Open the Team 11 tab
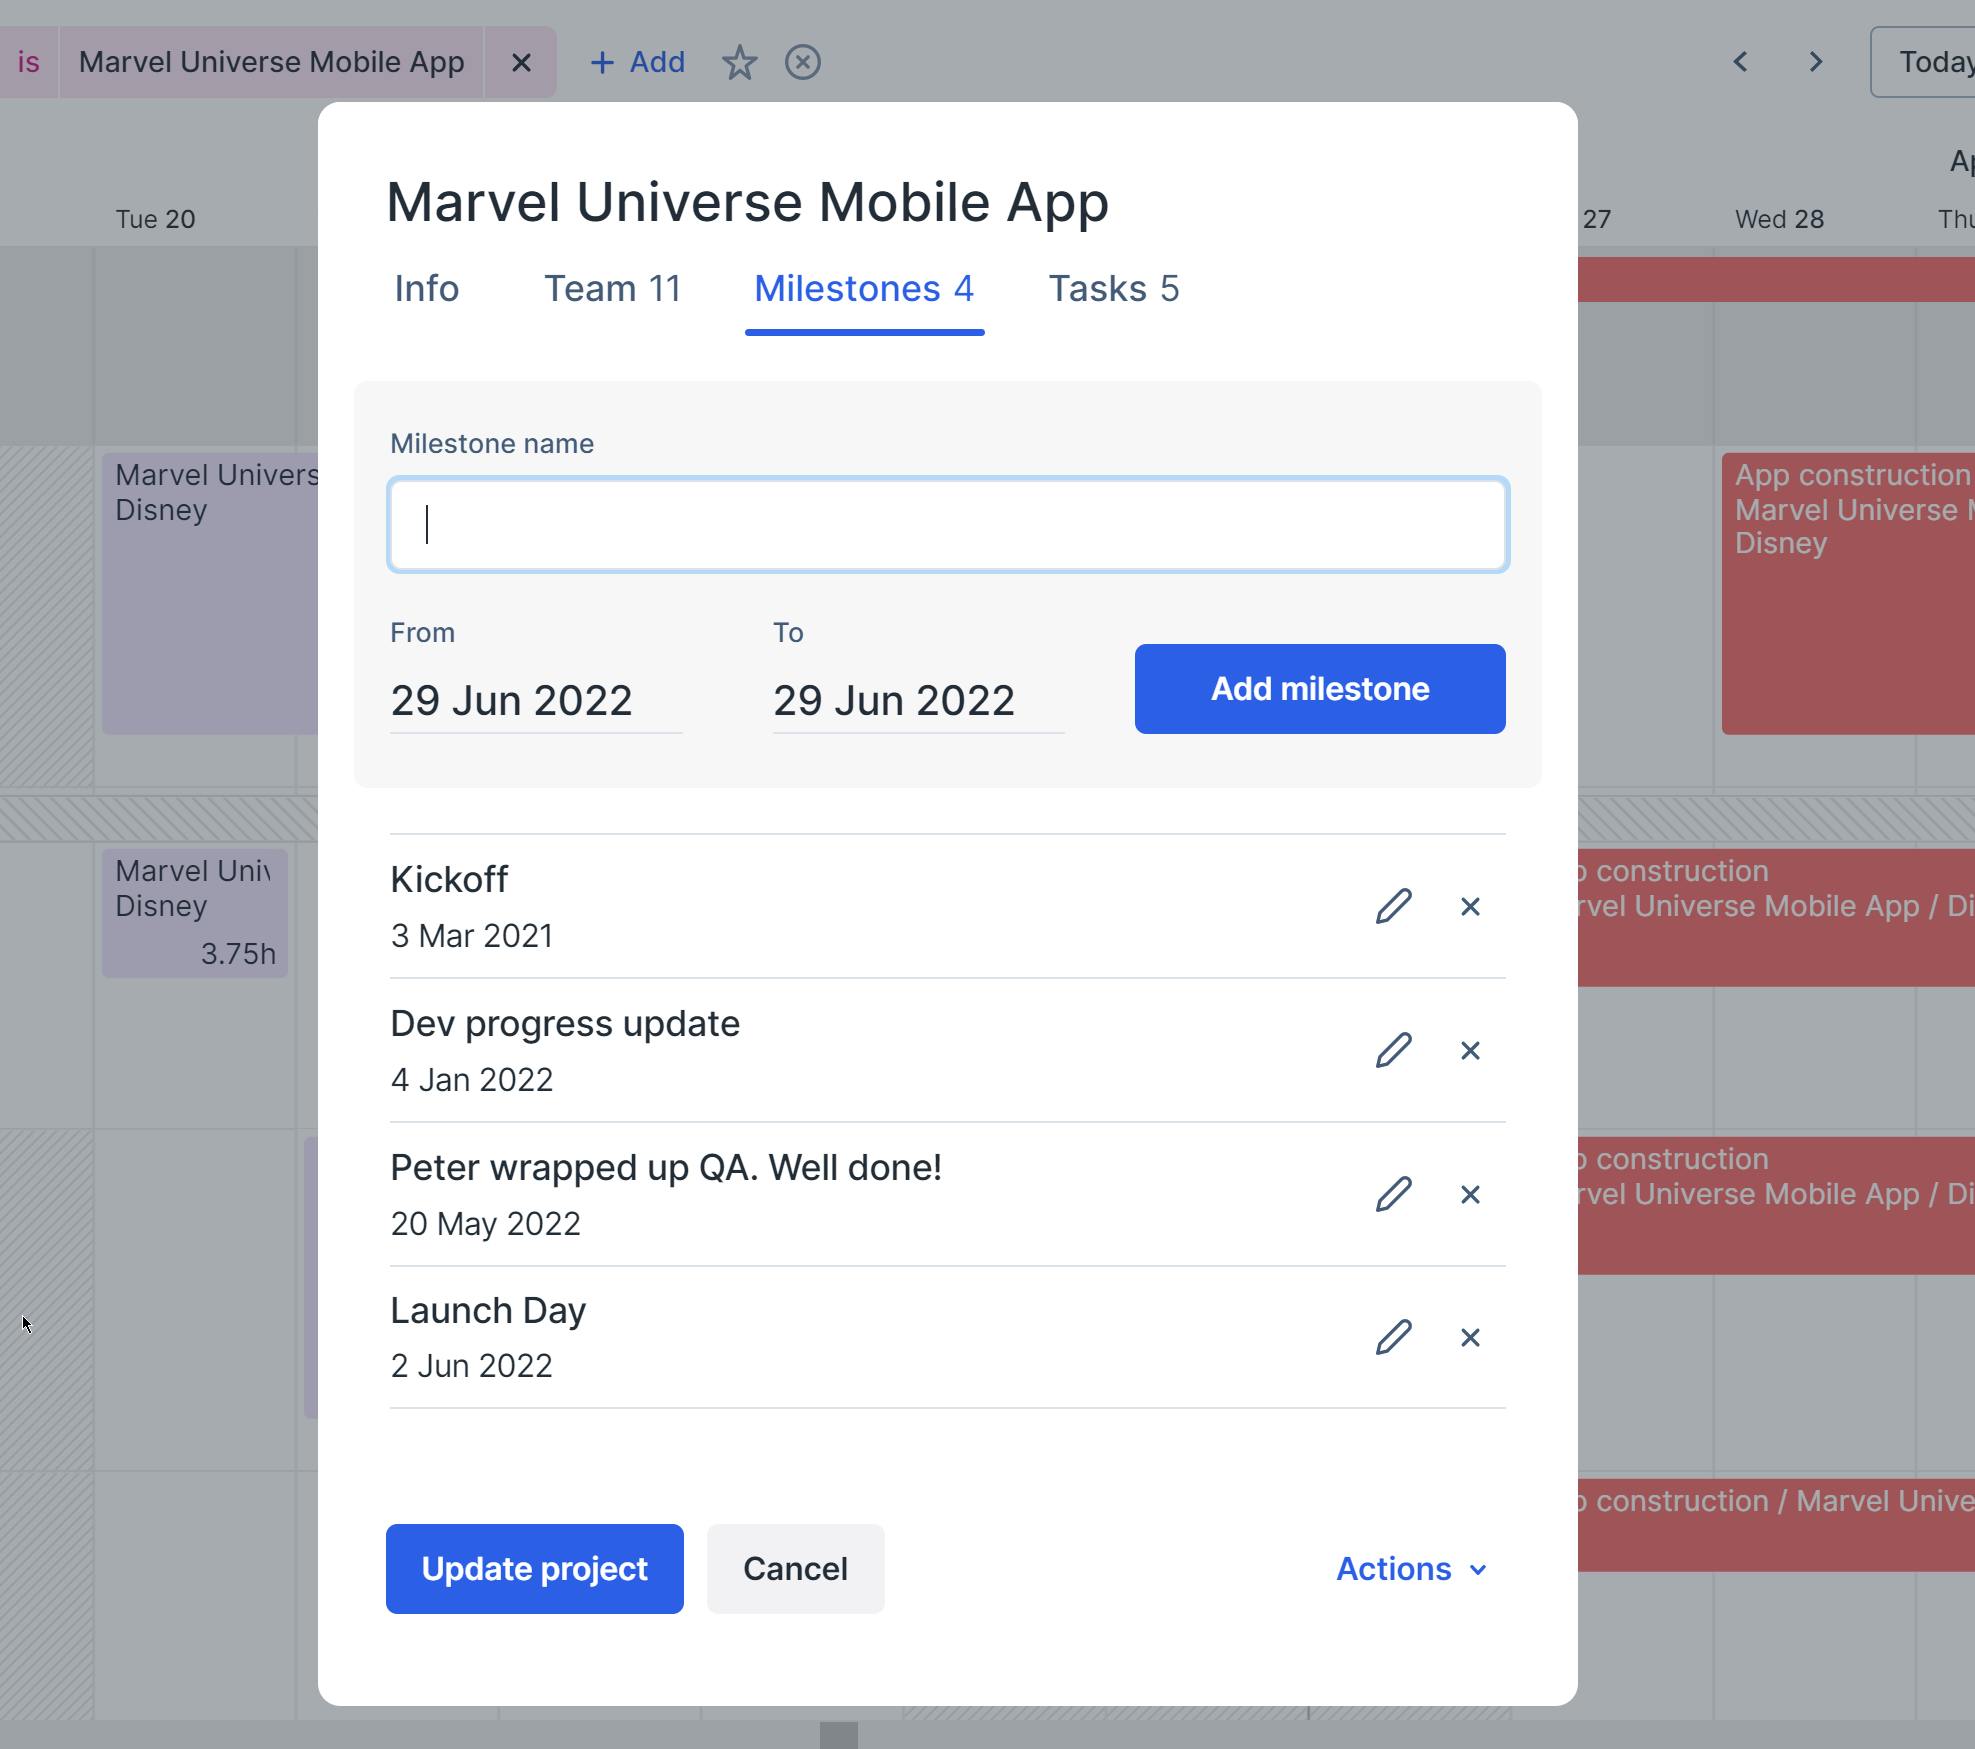 [x=612, y=289]
